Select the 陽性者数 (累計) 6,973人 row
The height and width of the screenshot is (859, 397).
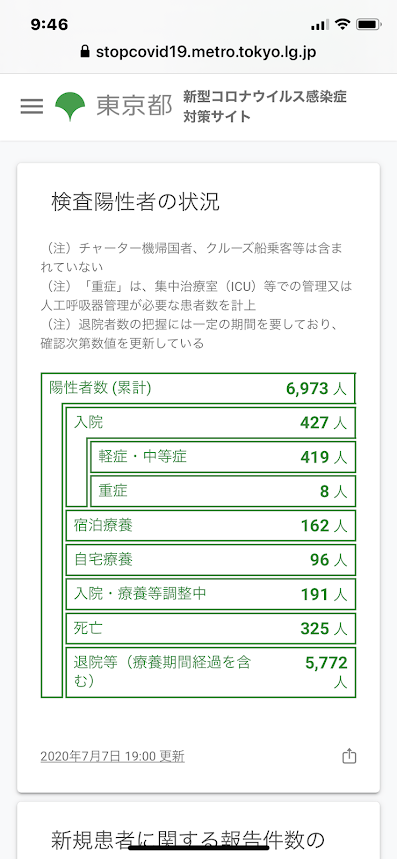pyautogui.click(x=198, y=388)
